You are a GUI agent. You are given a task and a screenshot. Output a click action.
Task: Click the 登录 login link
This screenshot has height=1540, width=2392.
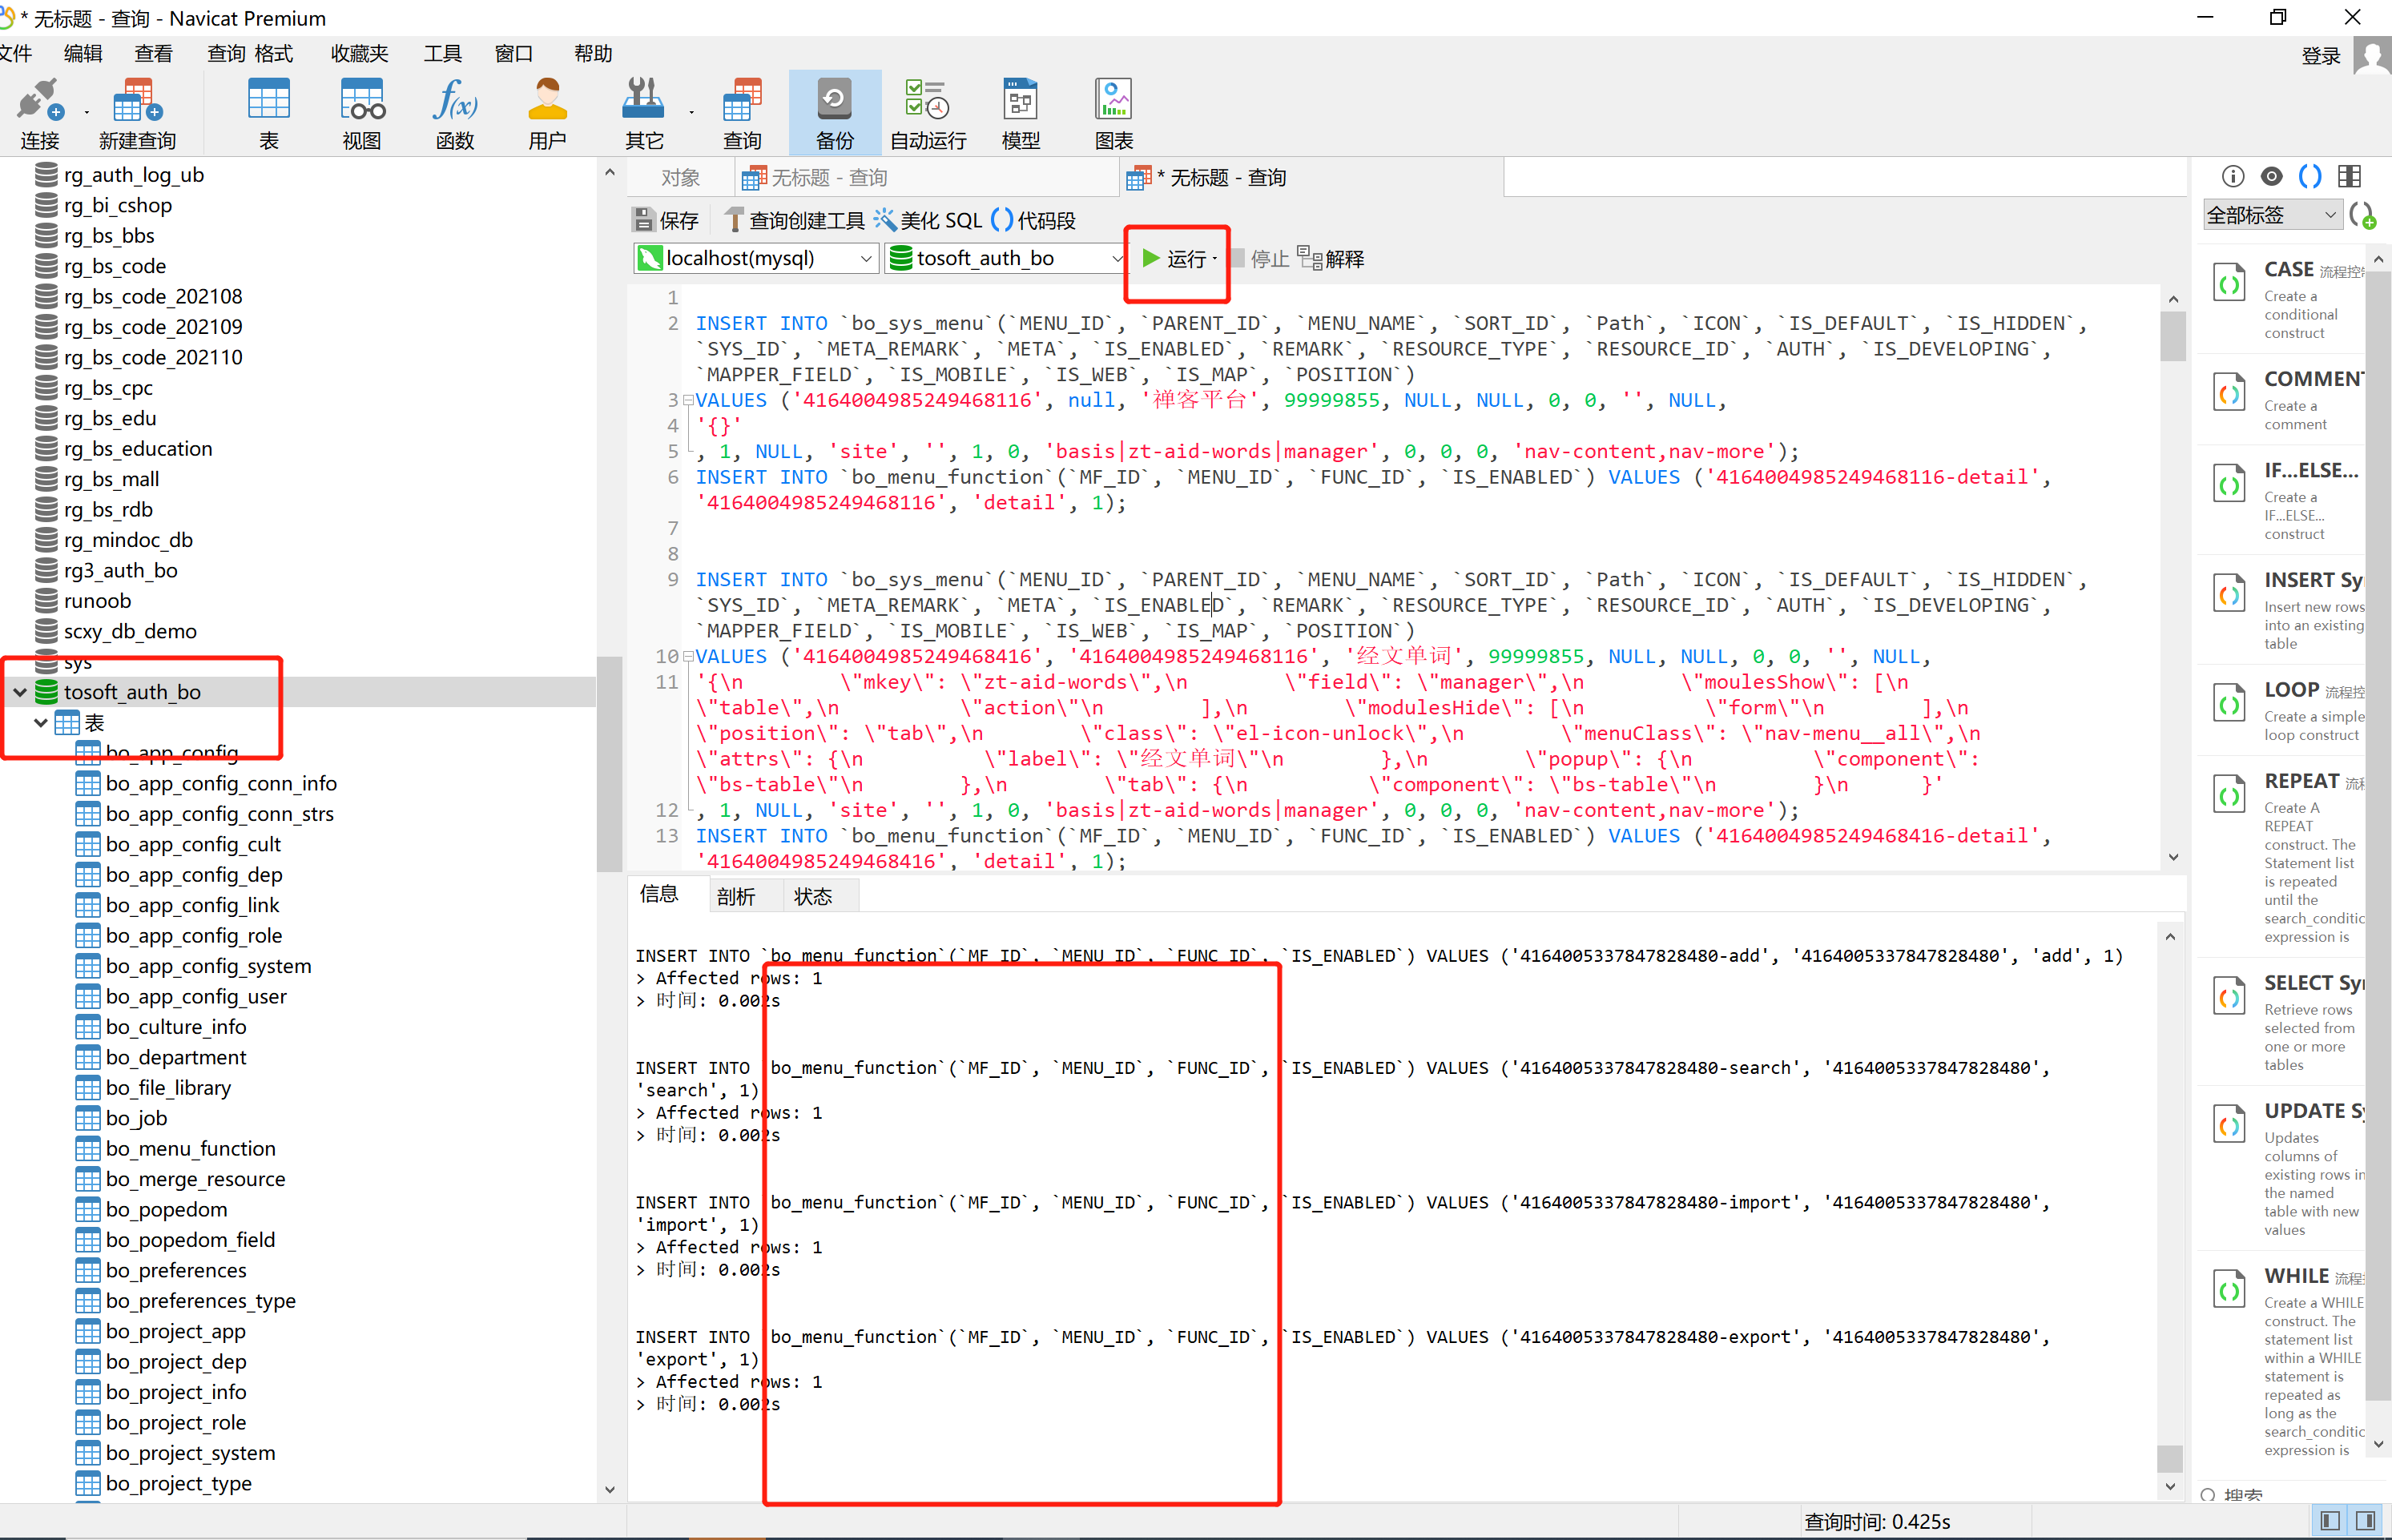click(x=2320, y=56)
